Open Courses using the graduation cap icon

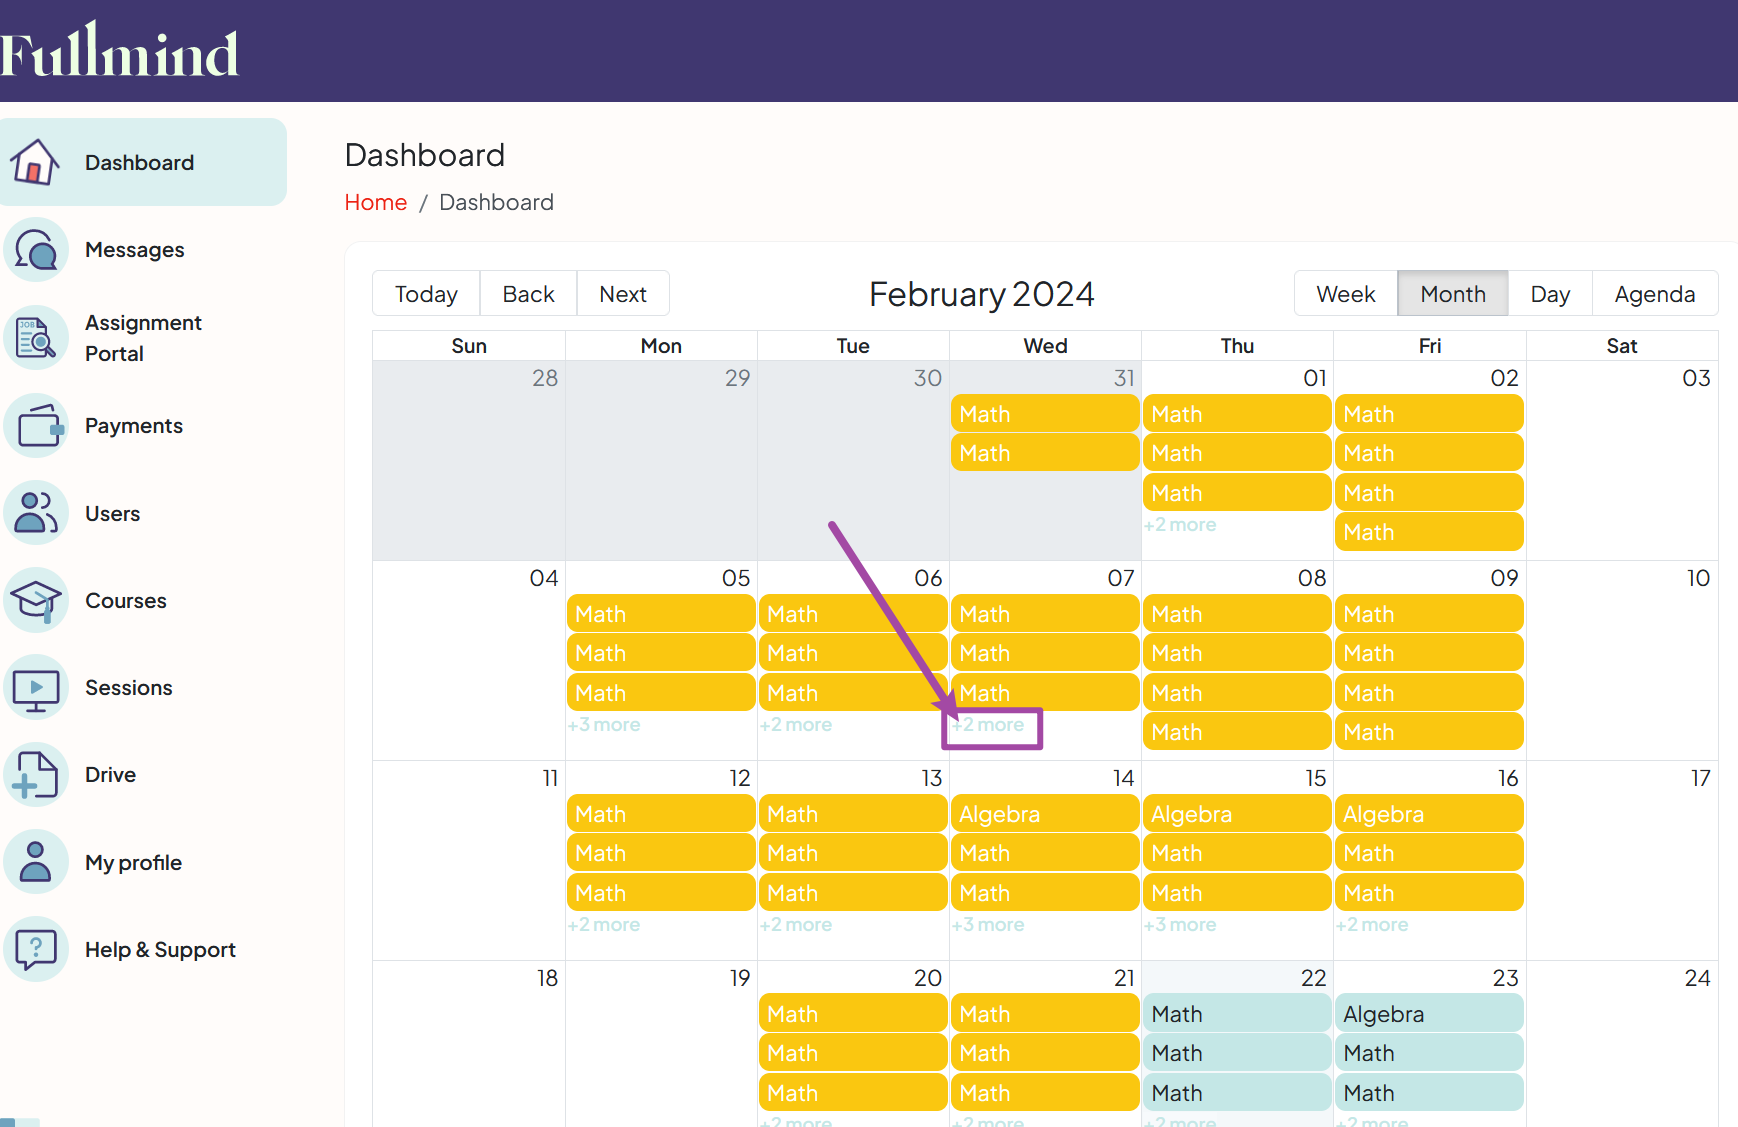tap(36, 600)
